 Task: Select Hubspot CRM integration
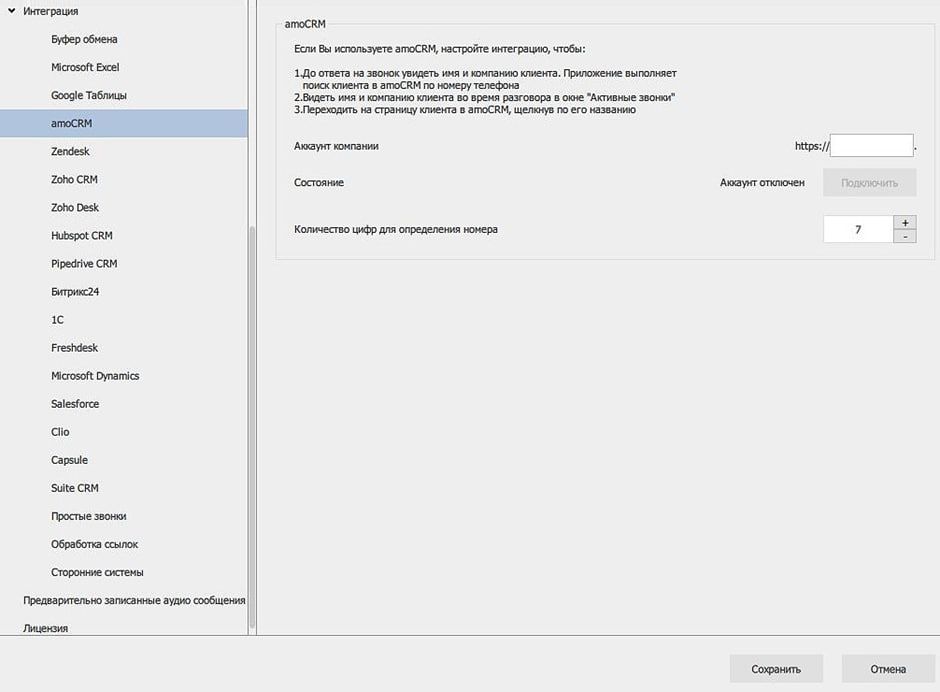coord(81,236)
